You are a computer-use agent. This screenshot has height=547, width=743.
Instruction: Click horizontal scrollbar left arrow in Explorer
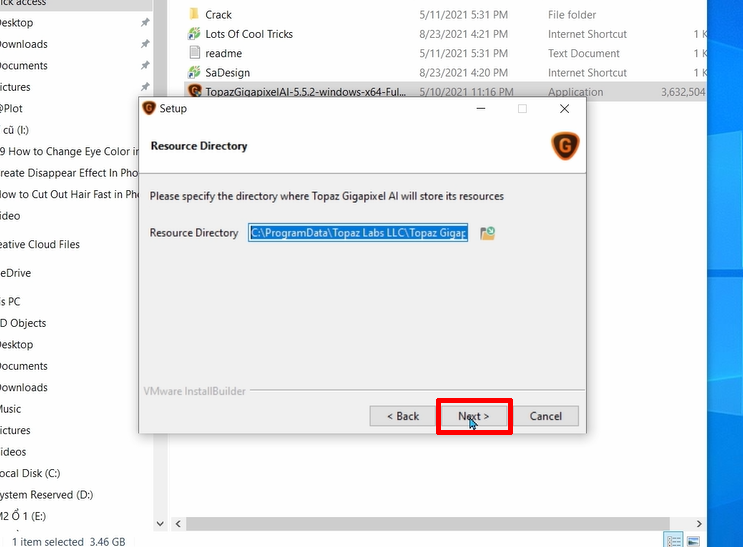point(178,524)
